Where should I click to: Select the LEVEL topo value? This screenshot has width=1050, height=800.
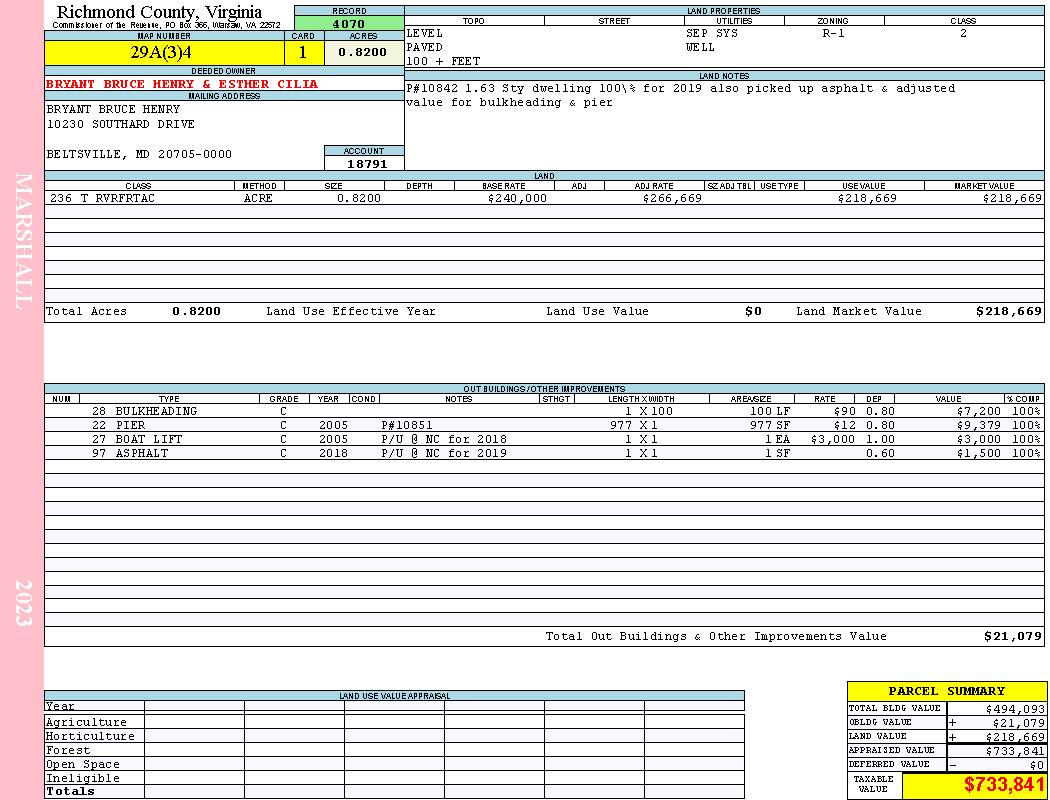coord(425,33)
